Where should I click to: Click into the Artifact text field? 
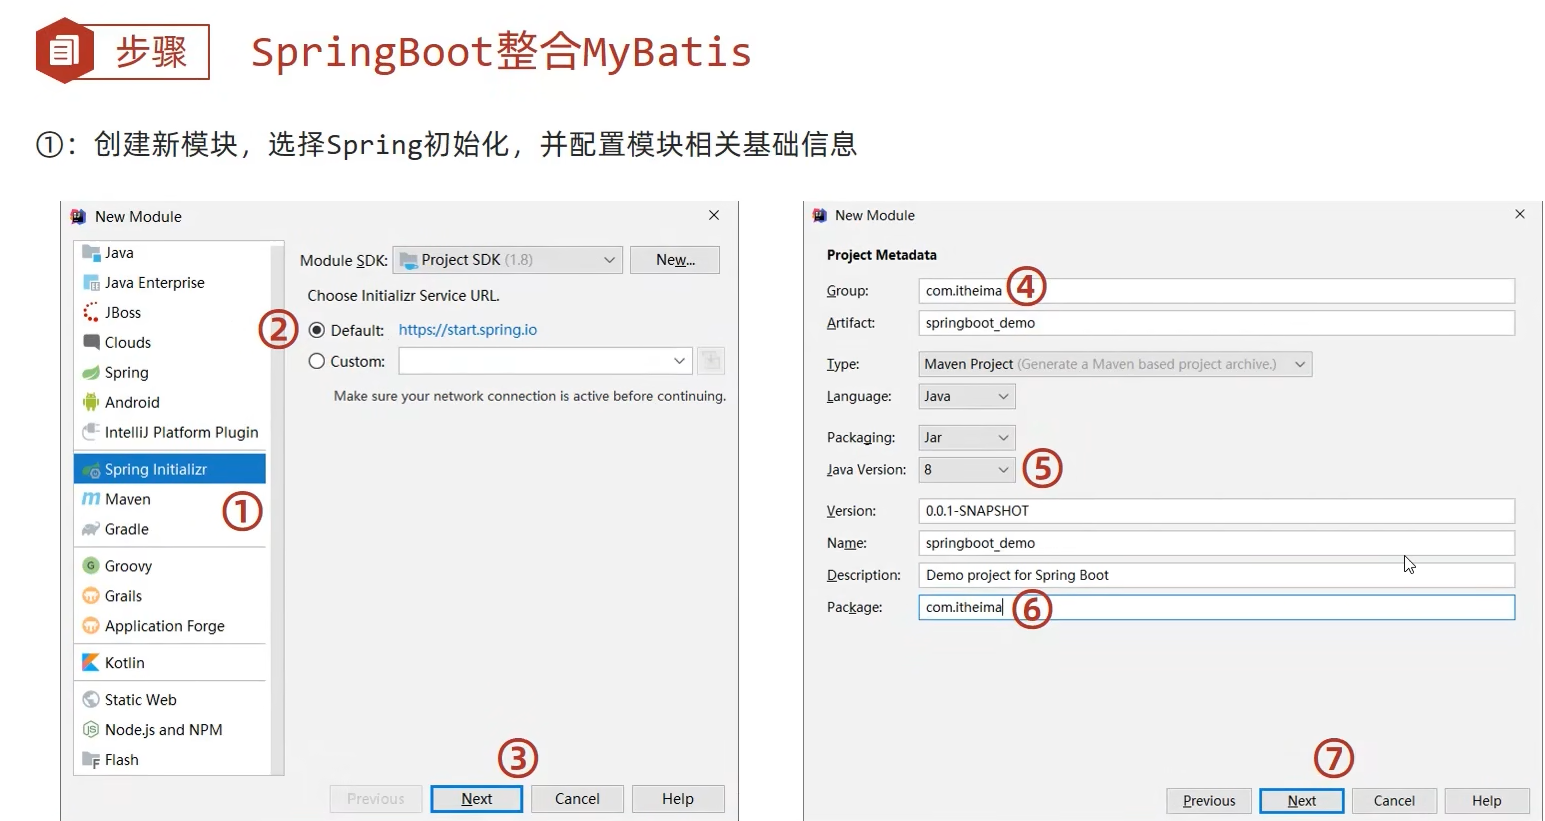(x=1215, y=323)
